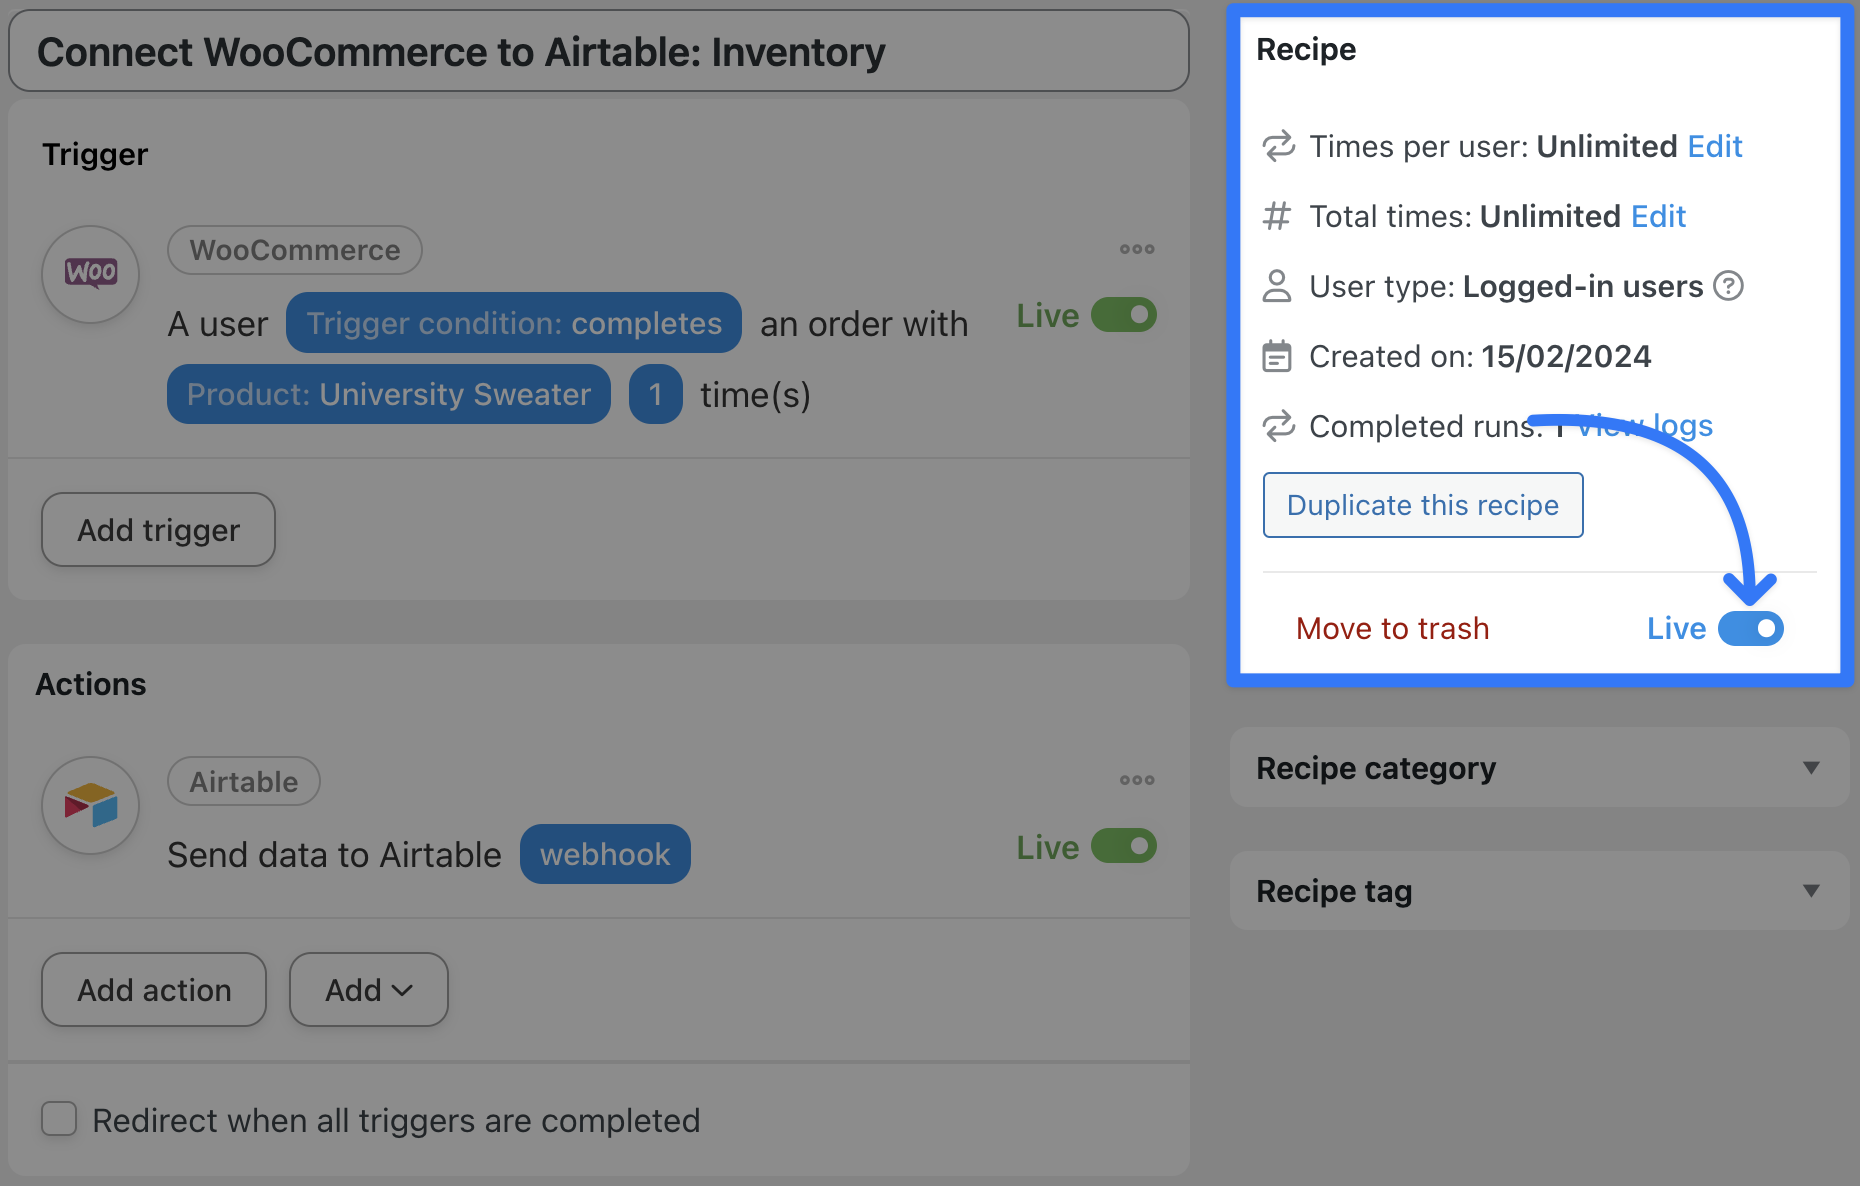
Task: Switch the recipe Live toggle off
Action: [x=1750, y=628]
